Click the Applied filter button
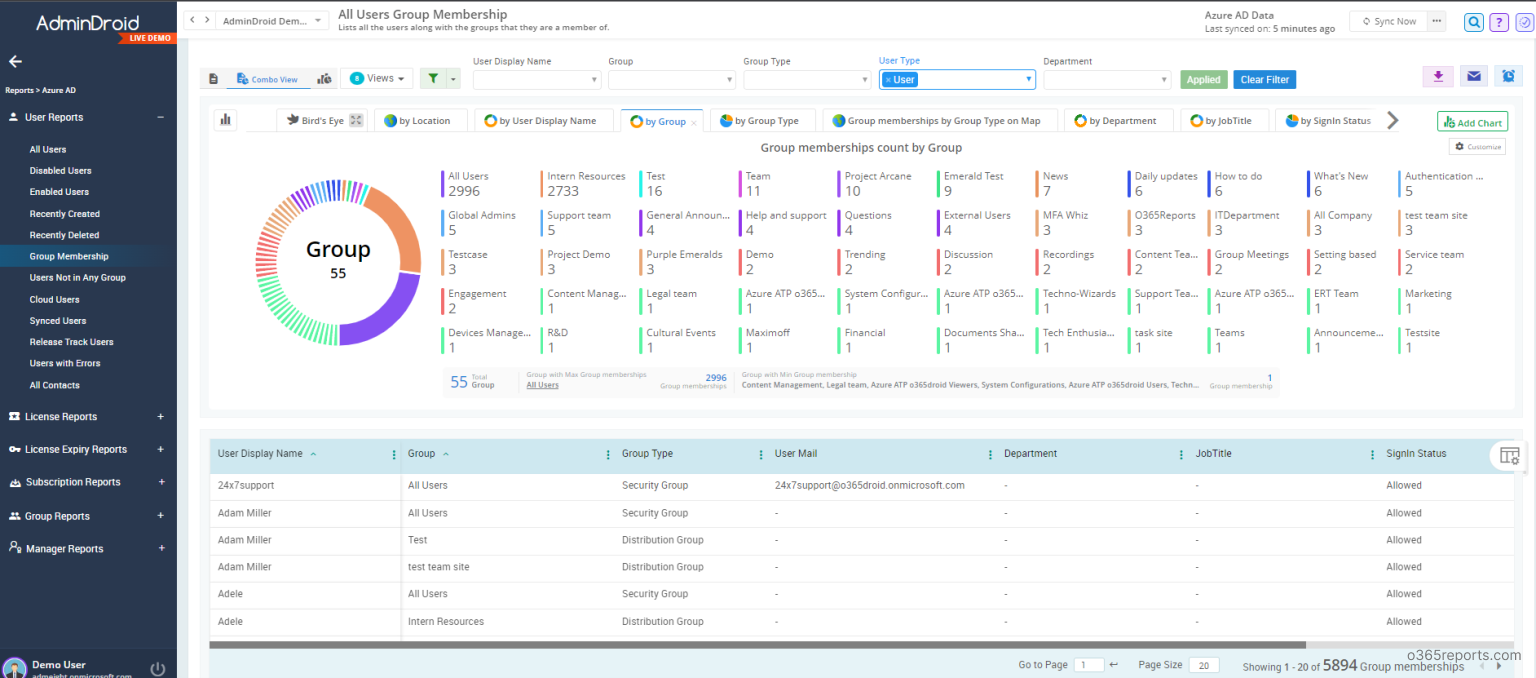This screenshot has height=678, width=1536. pos(1203,80)
